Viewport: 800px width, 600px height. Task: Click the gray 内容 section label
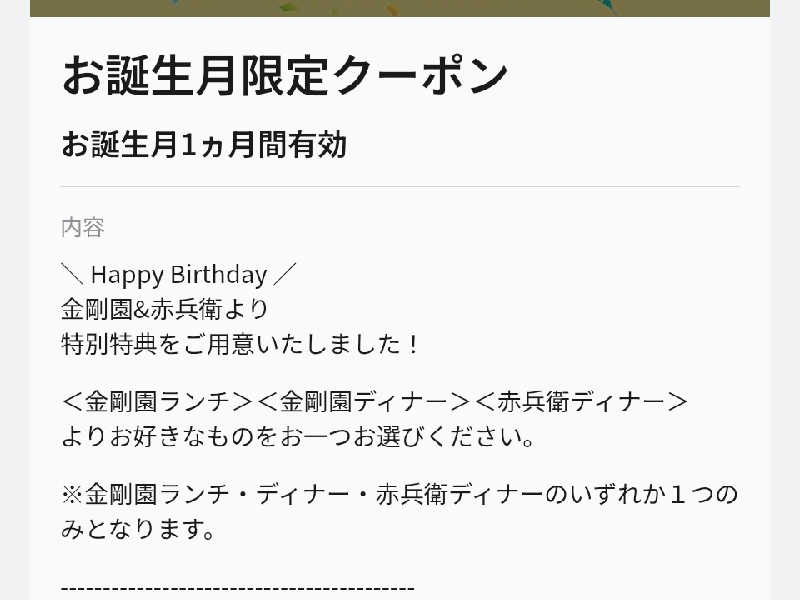tap(83, 227)
